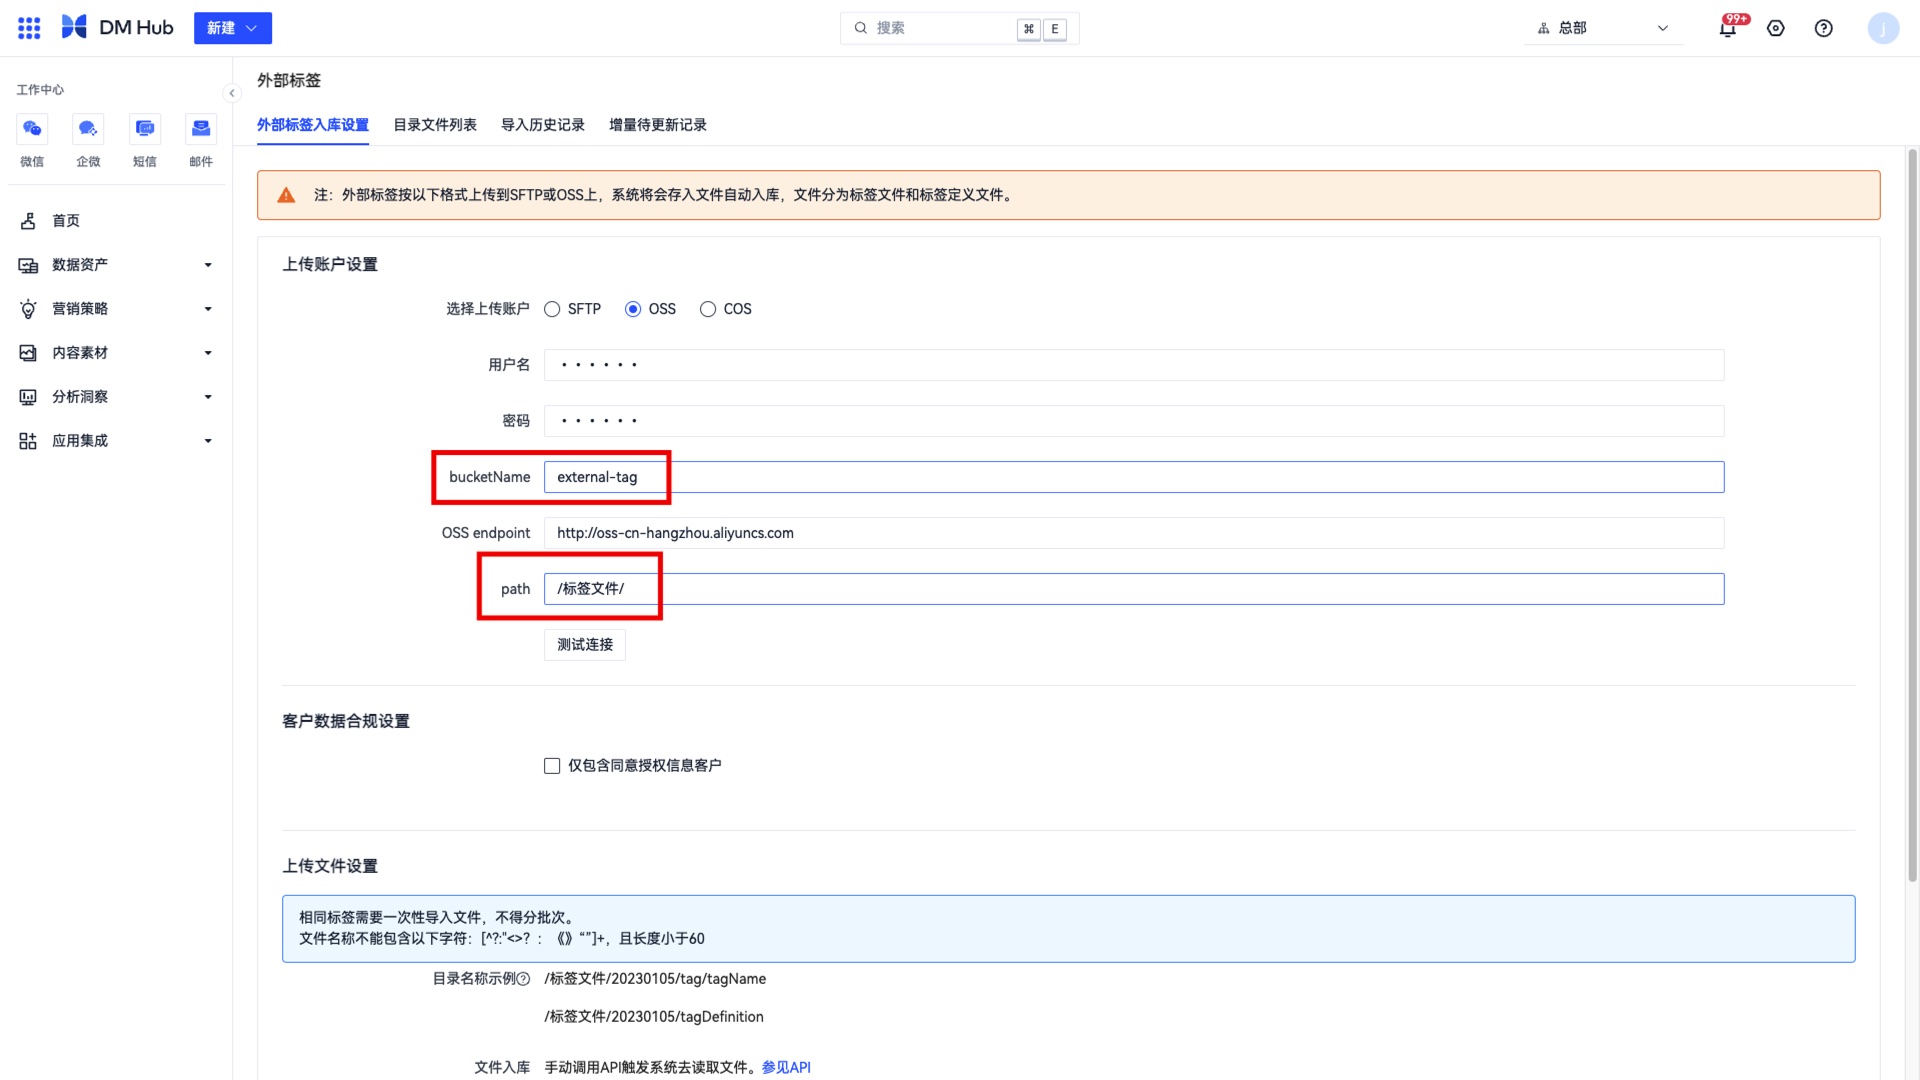Click the 分析洞察 icon
Image resolution: width=1920 pixels, height=1080 pixels.
point(28,397)
